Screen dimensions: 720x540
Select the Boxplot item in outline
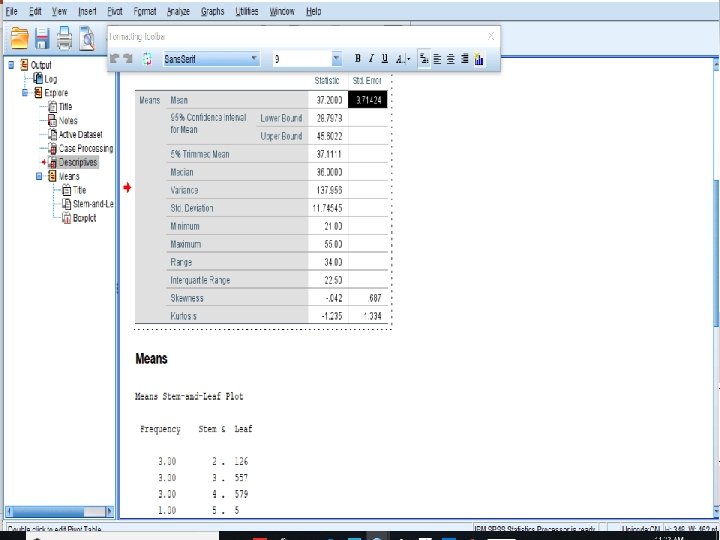coord(84,218)
